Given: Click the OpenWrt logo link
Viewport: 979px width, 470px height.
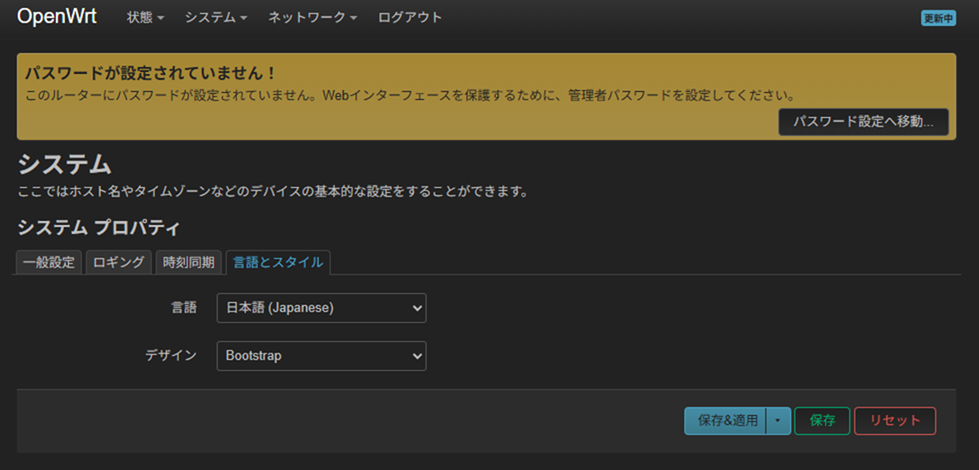Looking at the screenshot, I should tap(57, 17).
